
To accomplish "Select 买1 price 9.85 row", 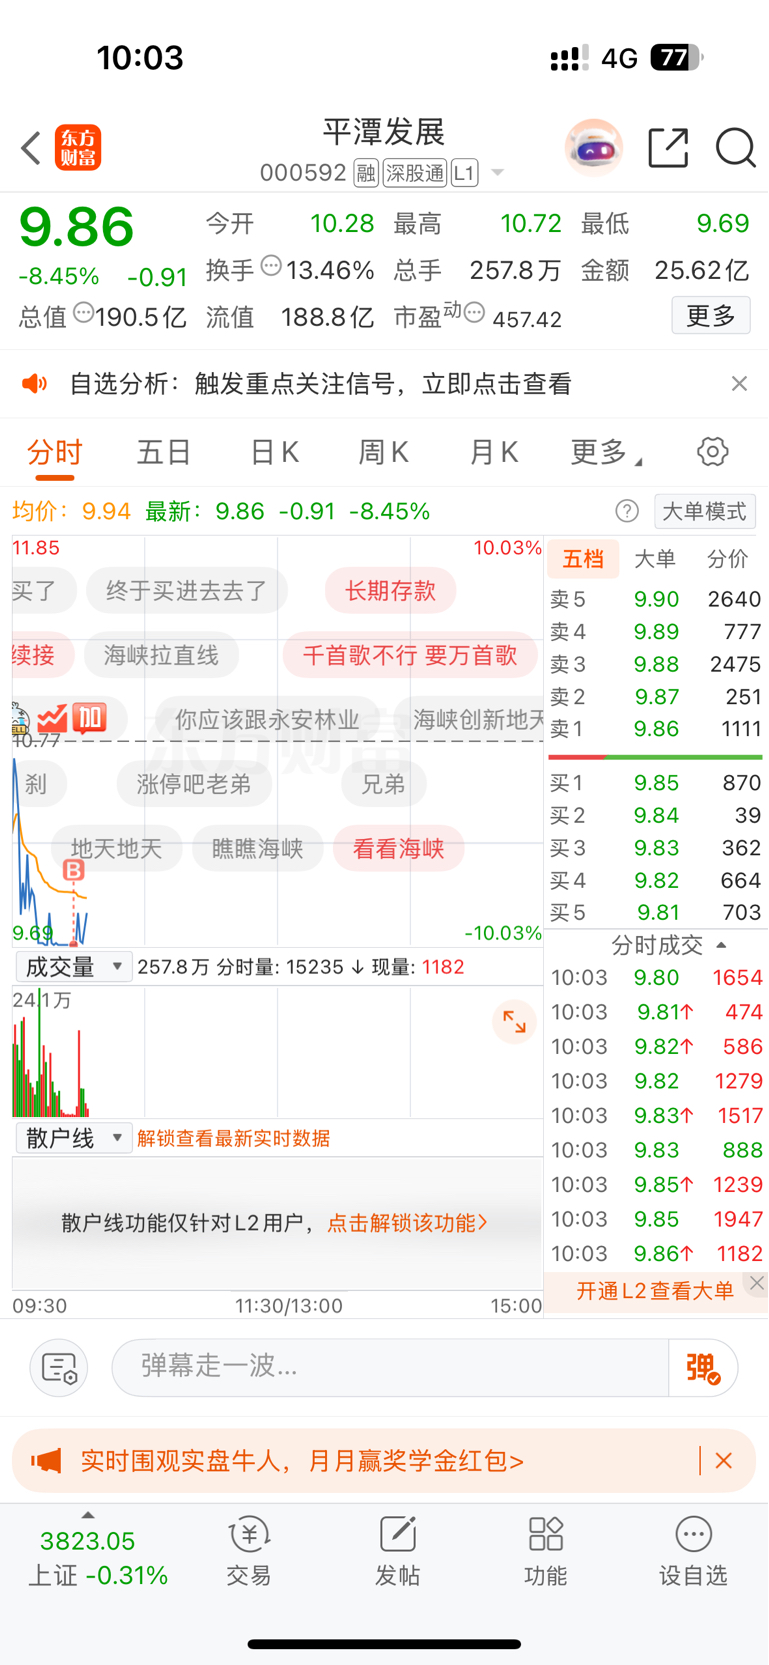I will click(x=656, y=783).
